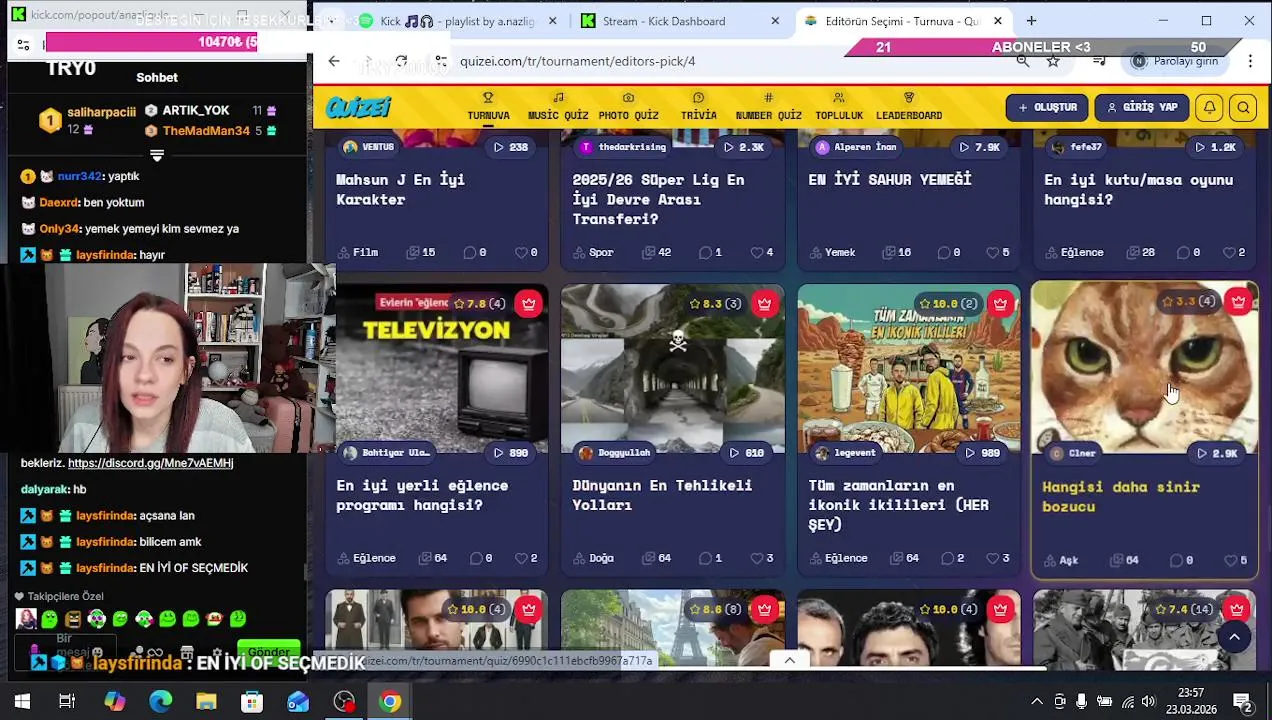
Task: Show hidden tray icons chevron
Action: click(x=1037, y=702)
